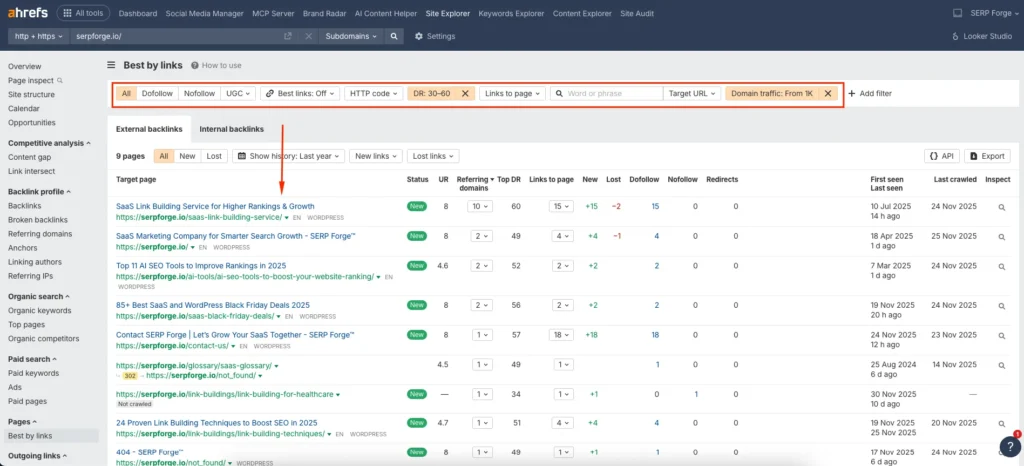The width and height of the screenshot is (1024, 466).
Task: Inspect the Black Friday Deals row
Action: 1002,305
